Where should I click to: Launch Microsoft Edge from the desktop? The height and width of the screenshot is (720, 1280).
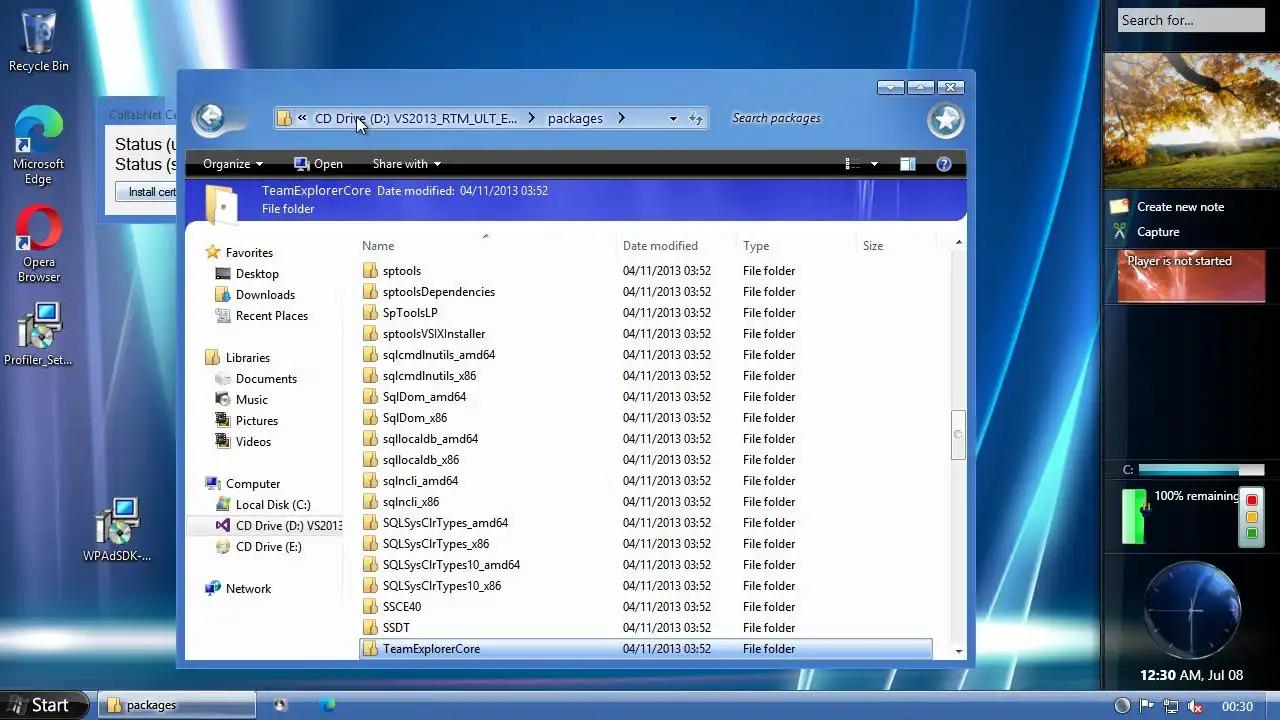coord(38,145)
